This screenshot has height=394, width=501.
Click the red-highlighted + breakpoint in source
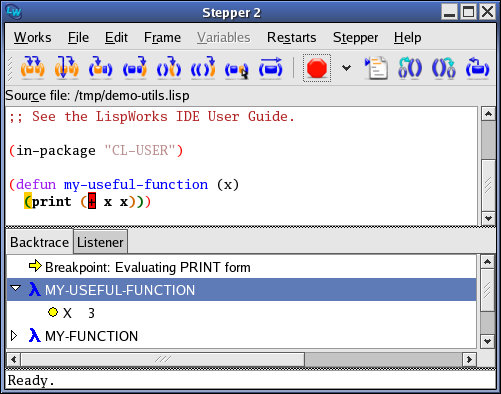(x=92, y=201)
